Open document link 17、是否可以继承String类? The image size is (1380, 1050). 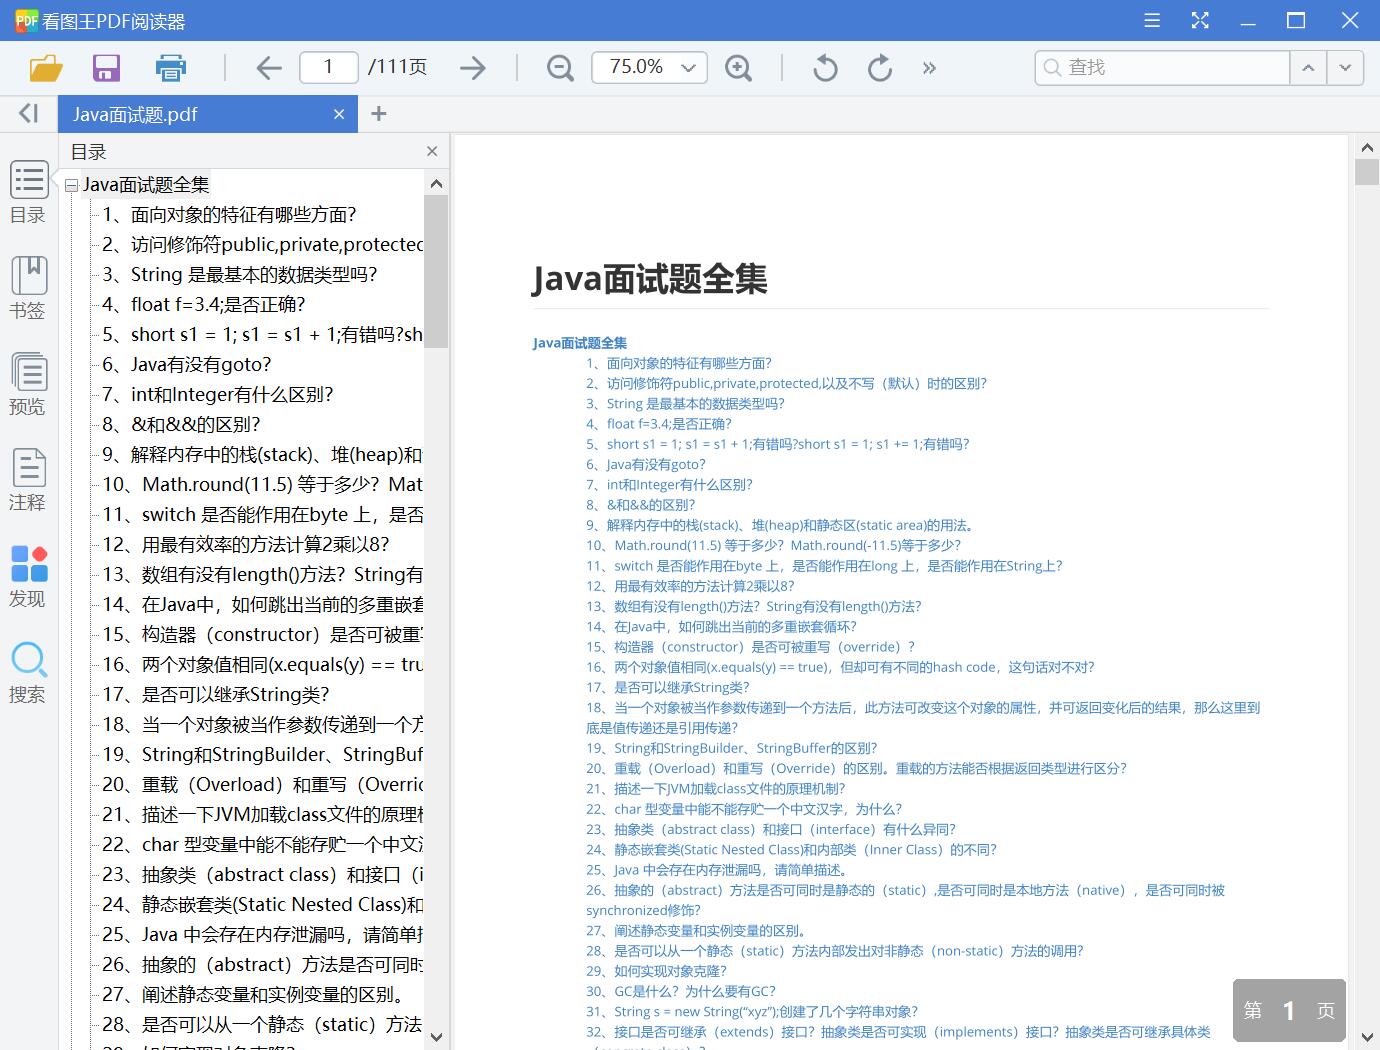point(668,688)
